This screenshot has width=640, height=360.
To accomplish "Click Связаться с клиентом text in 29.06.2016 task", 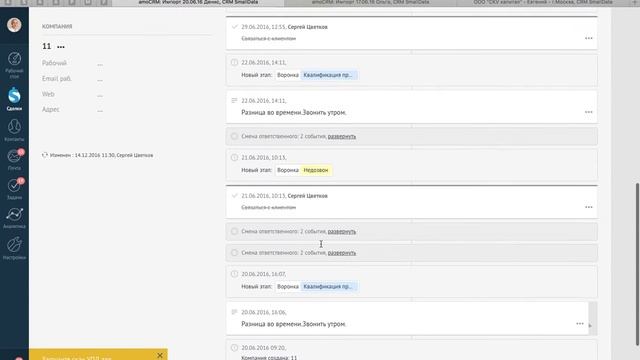I will pos(269,39).
